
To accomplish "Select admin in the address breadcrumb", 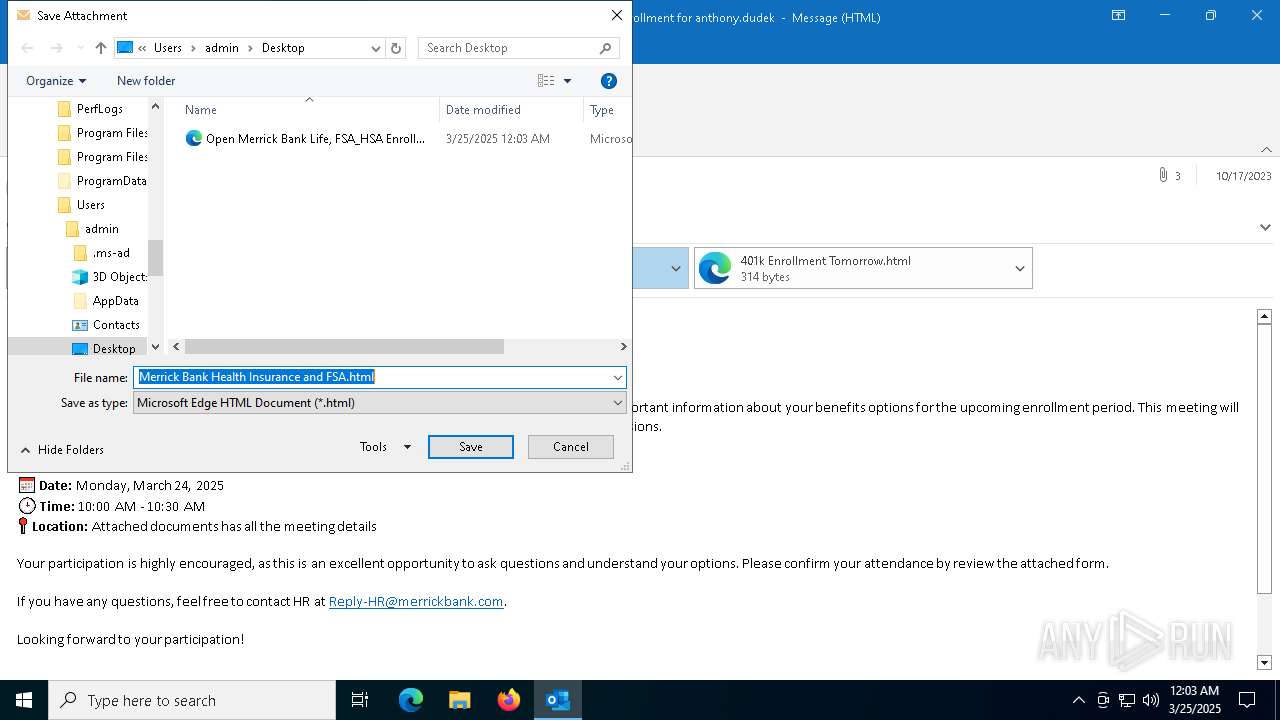I will (x=222, y=48).
